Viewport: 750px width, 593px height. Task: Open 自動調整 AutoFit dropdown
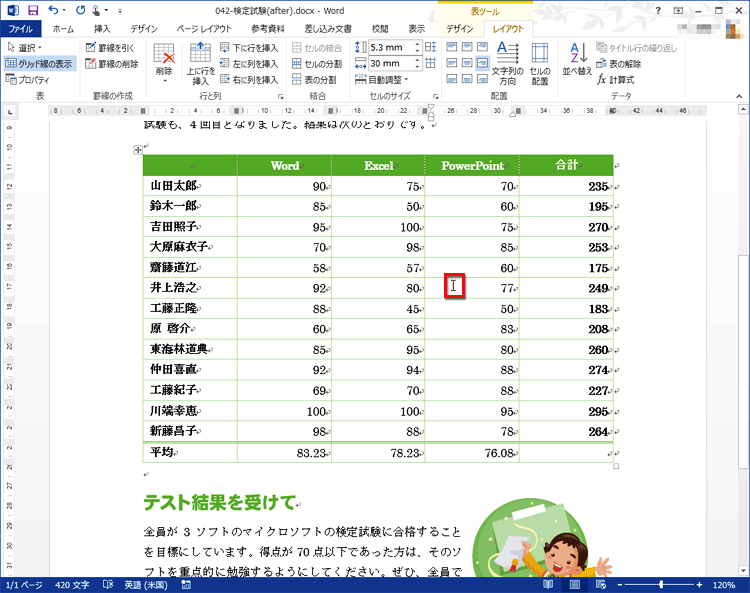pyautogui.click(x=382, y=79)
